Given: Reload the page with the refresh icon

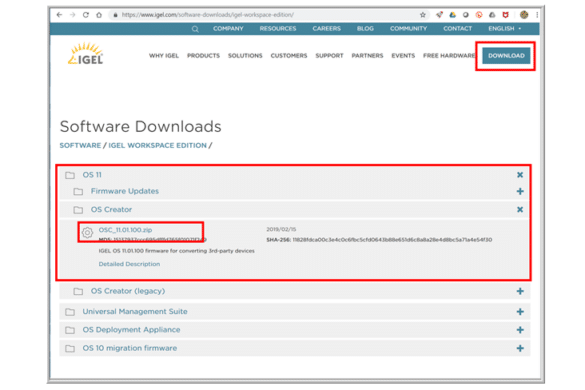Looking at the screenshot, I should [86, 15].
